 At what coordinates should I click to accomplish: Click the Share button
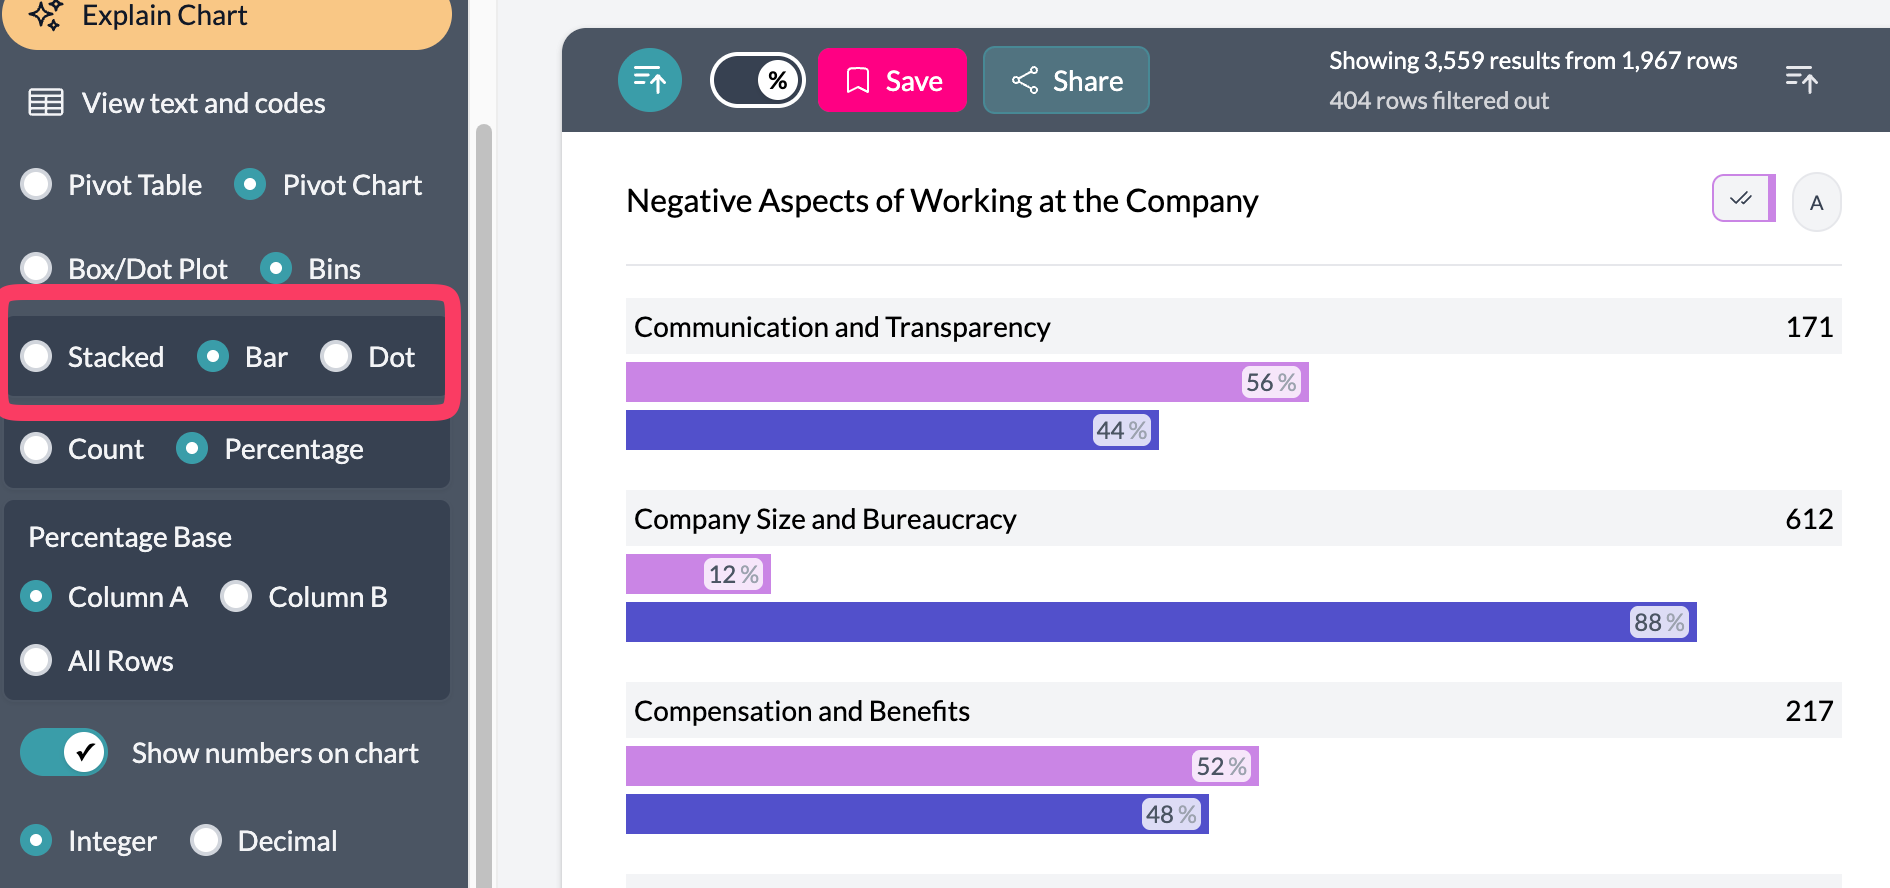[x=1066, y=80]
